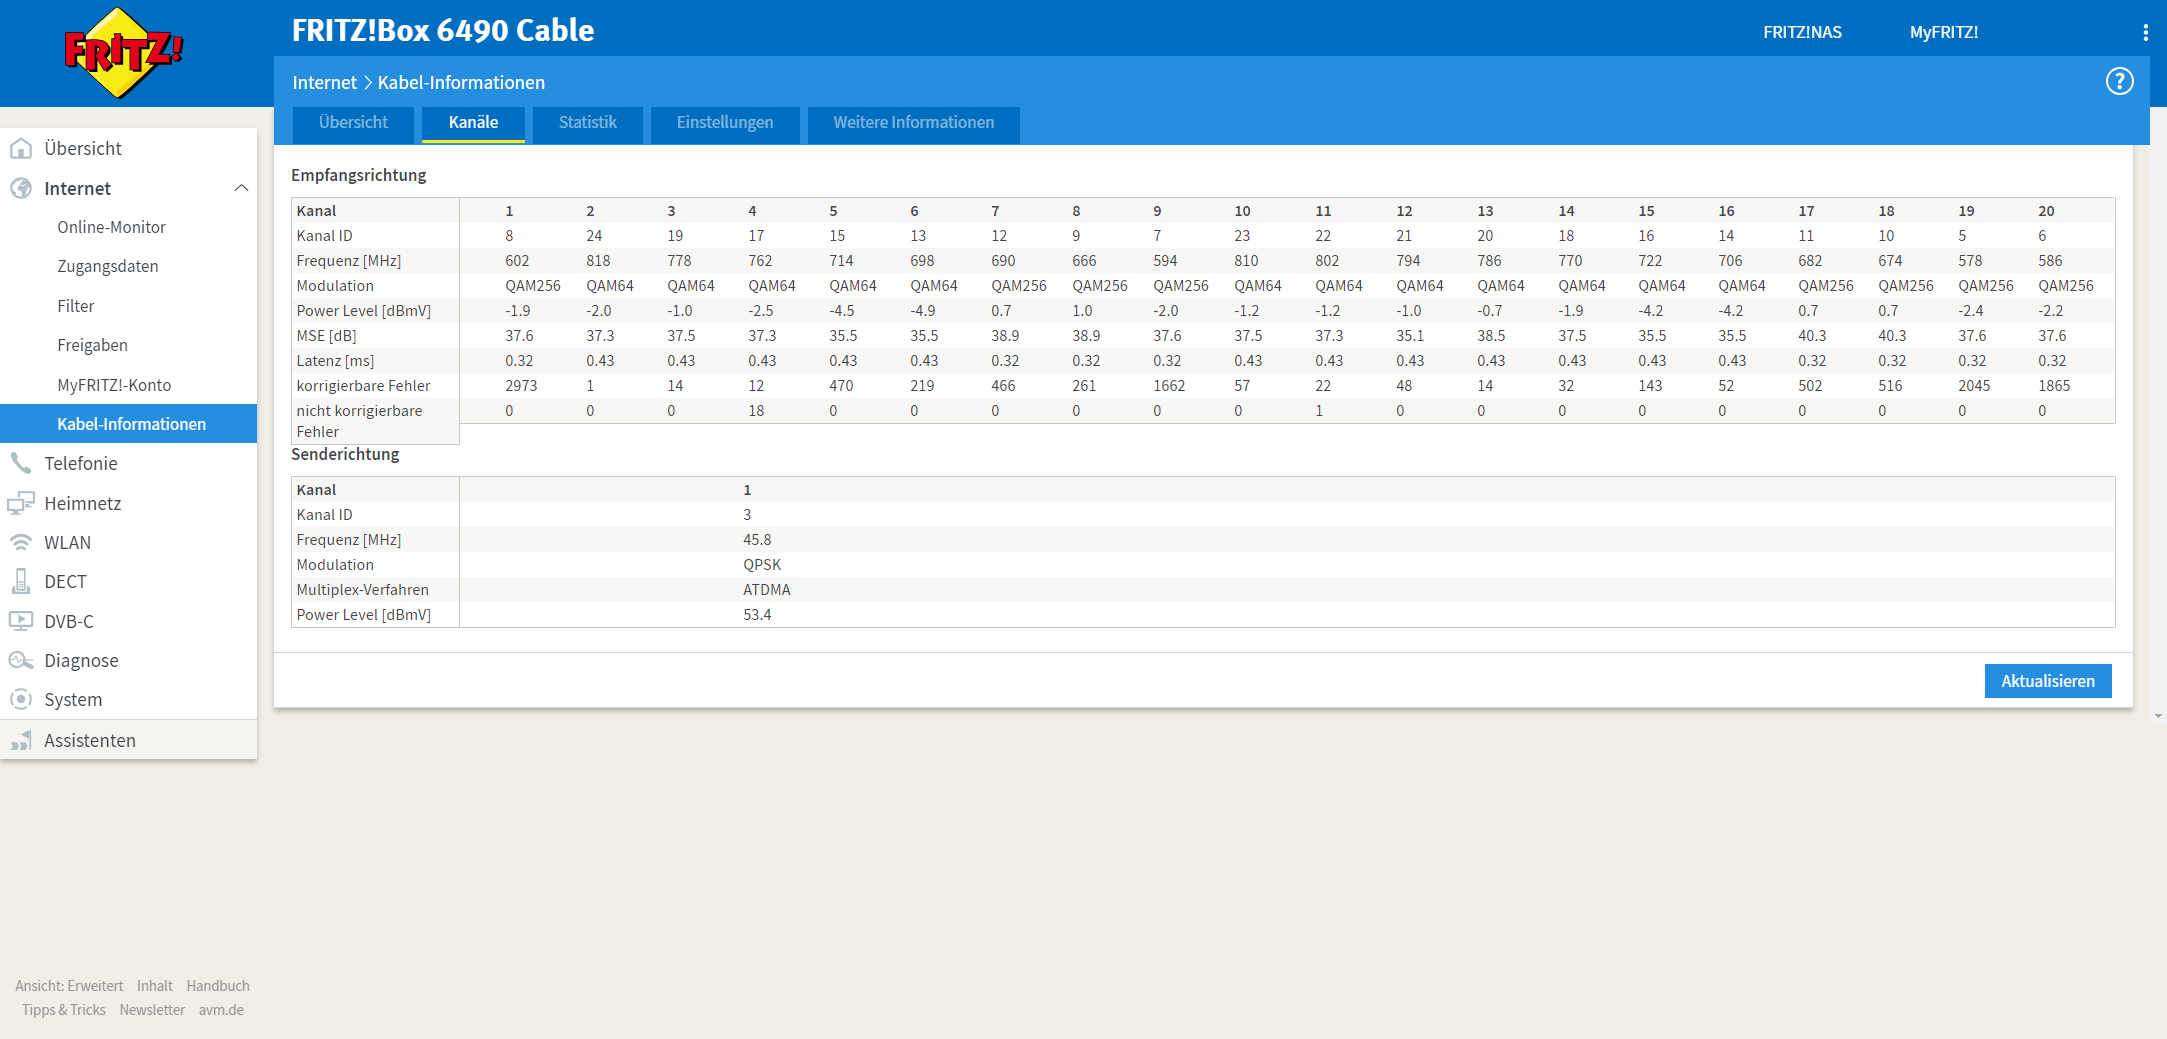Toggle the Ansicht: Erweitert view link
The image size is (2167, 1039).
tap(69, 986)
